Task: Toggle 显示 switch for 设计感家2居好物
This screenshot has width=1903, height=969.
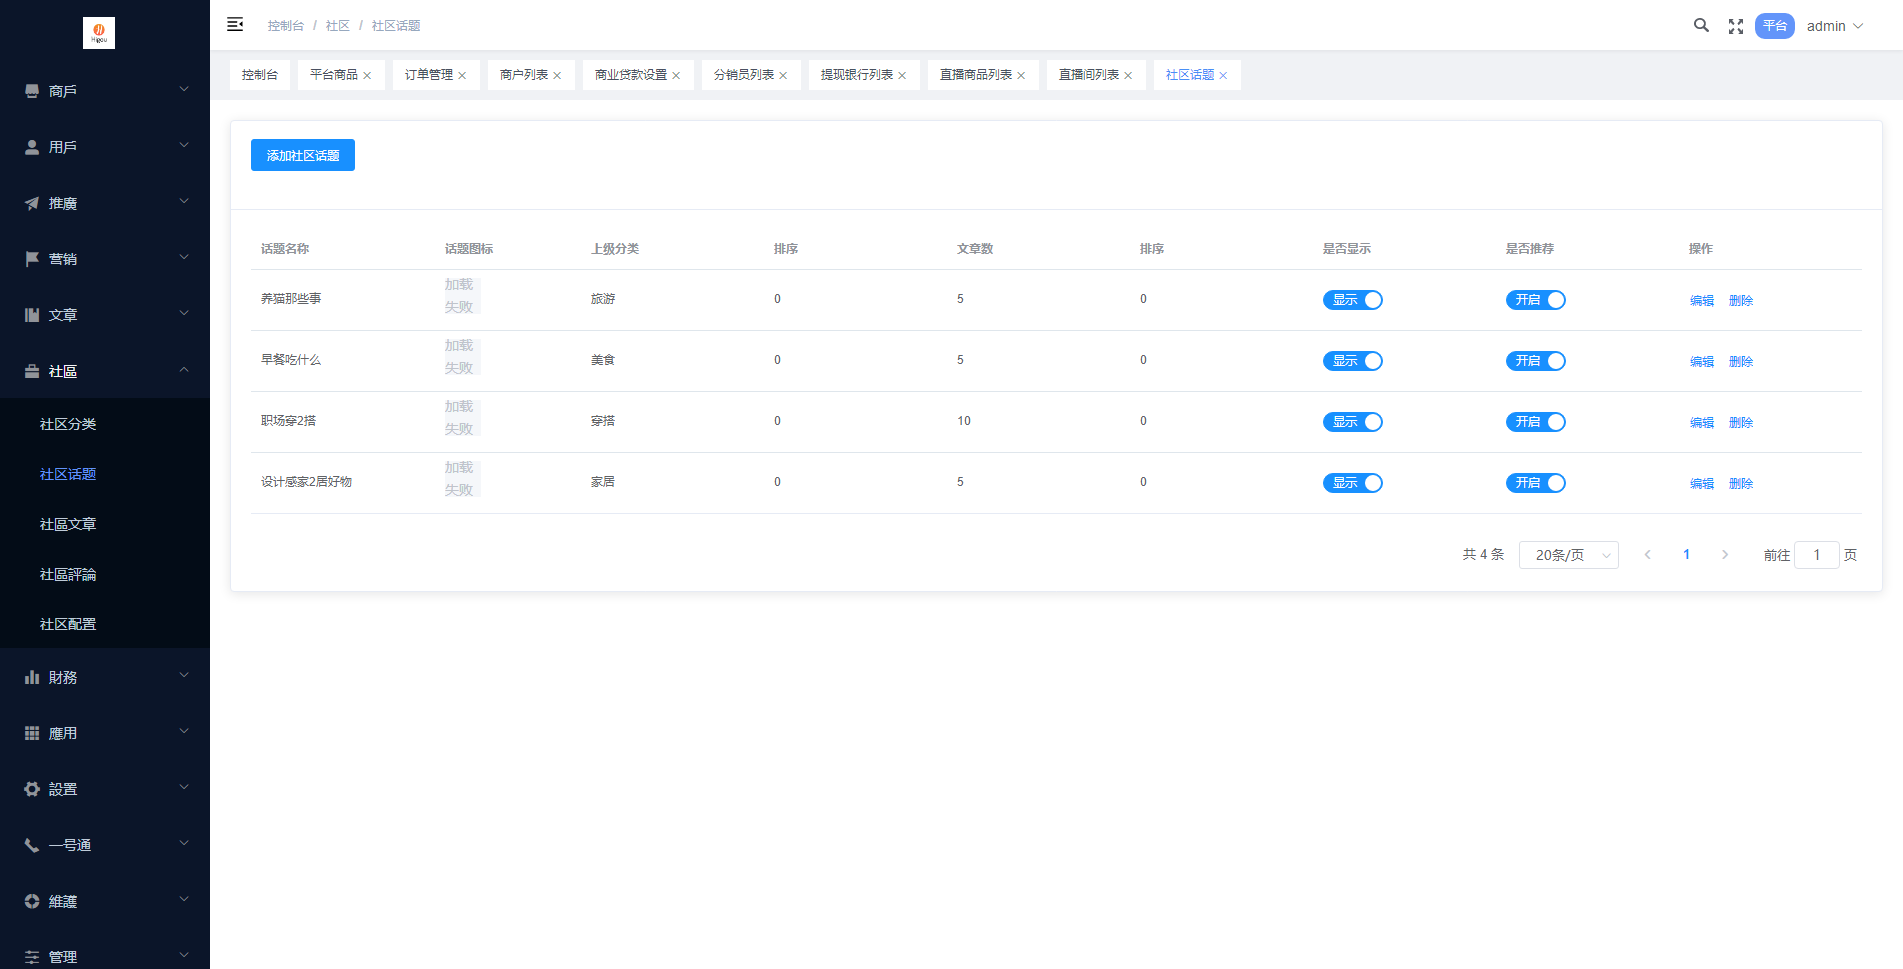Action: tap(1352, 483)
